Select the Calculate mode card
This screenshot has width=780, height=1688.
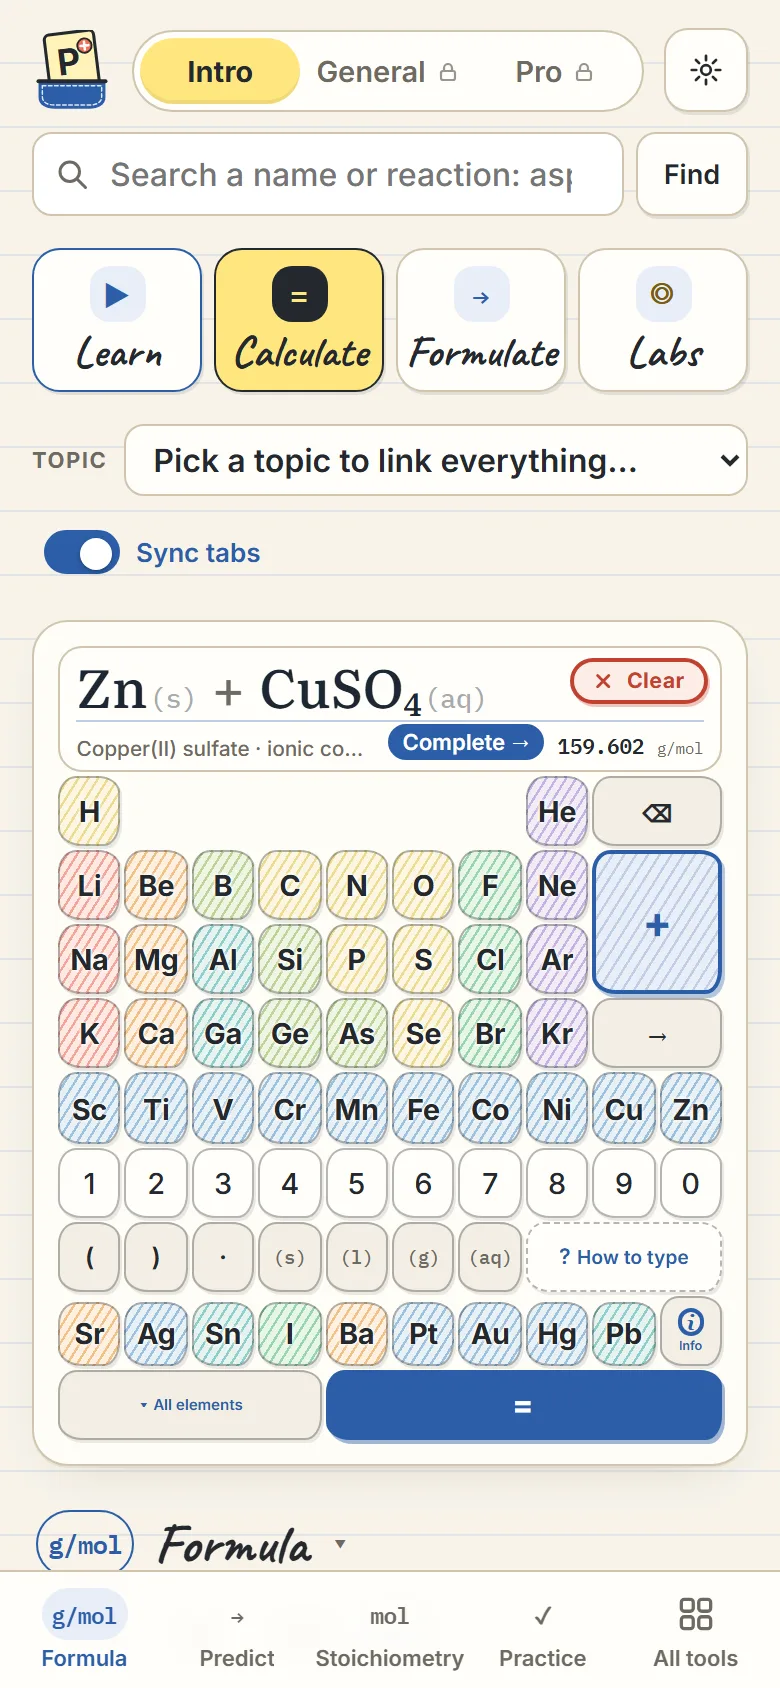(x=299, y=320)
